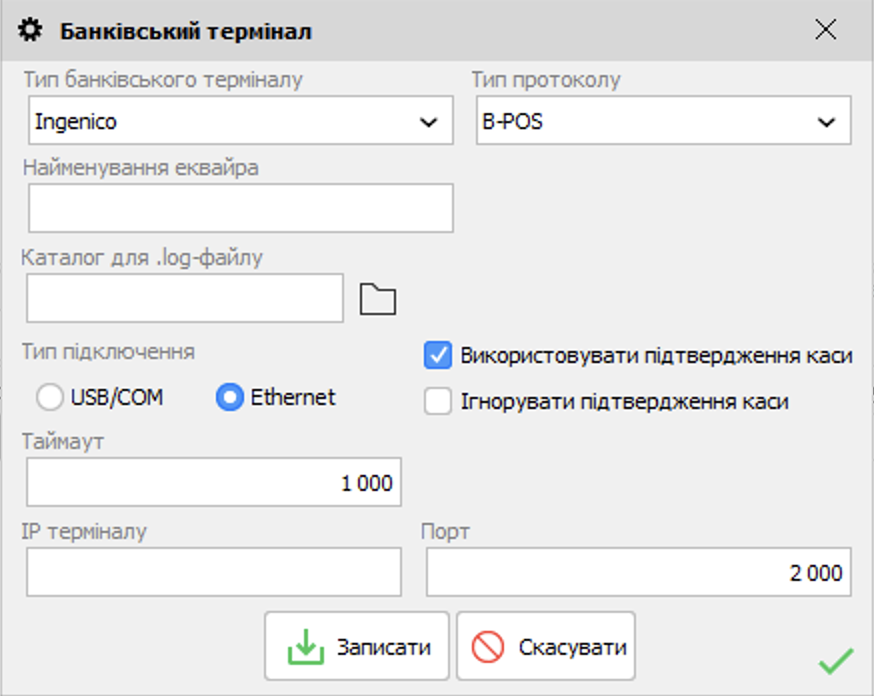Click the IP терміналу input field
This screenshot has width=874, height=696.
(x=213, y=573)
